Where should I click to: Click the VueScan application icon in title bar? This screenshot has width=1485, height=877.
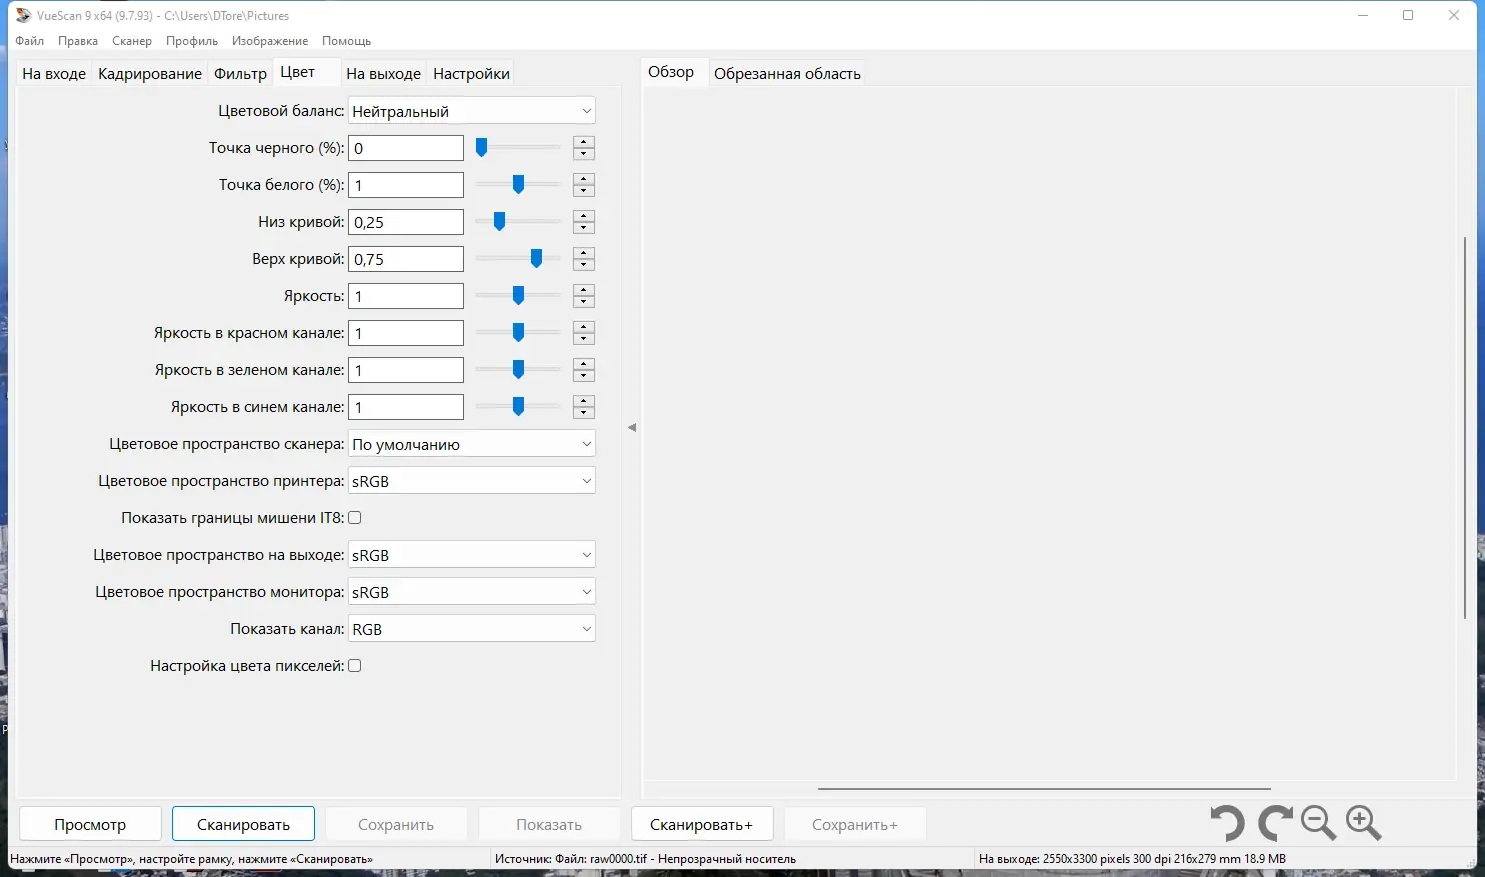coord(23,15)
